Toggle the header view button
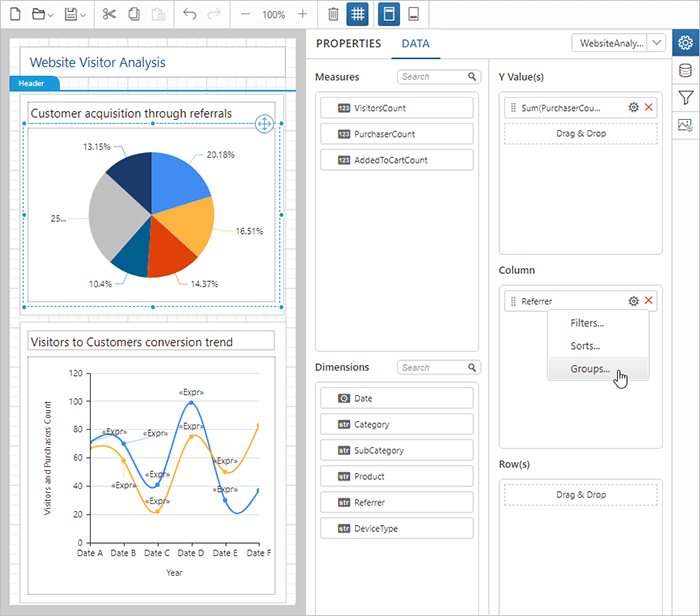 coord(389,14)
